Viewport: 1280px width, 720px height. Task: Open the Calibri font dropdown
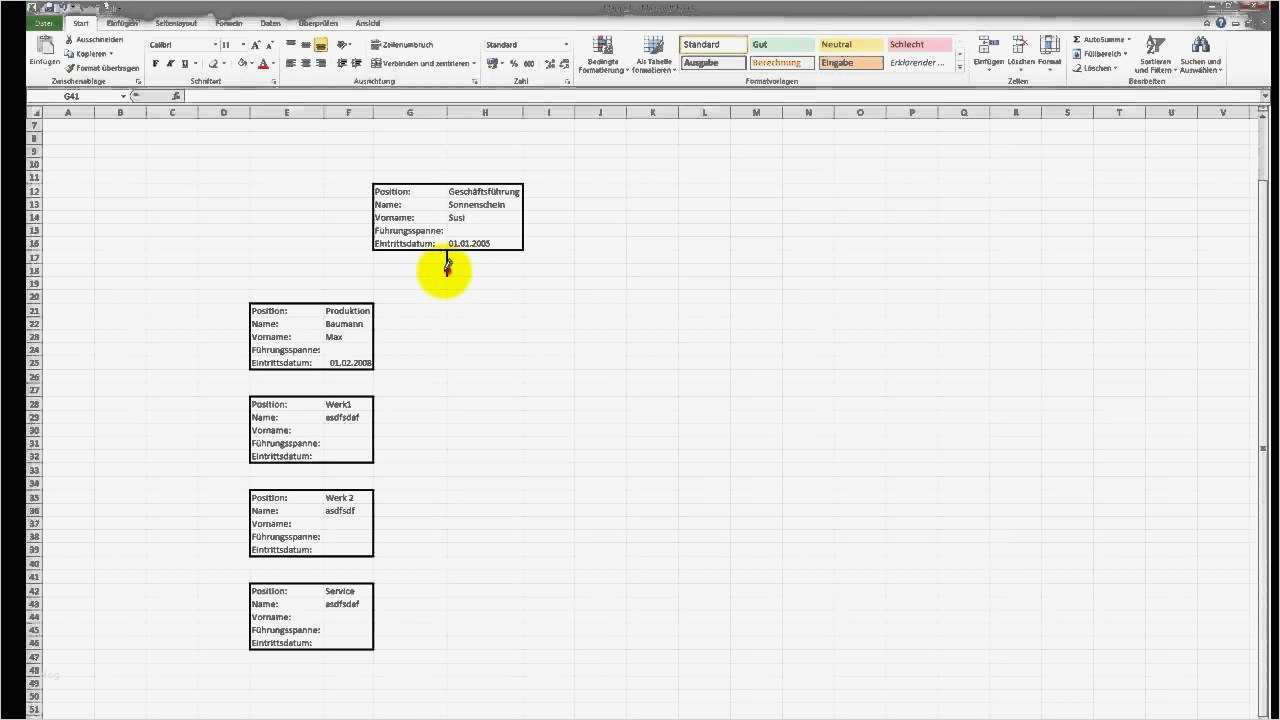(x=214, y=44)
